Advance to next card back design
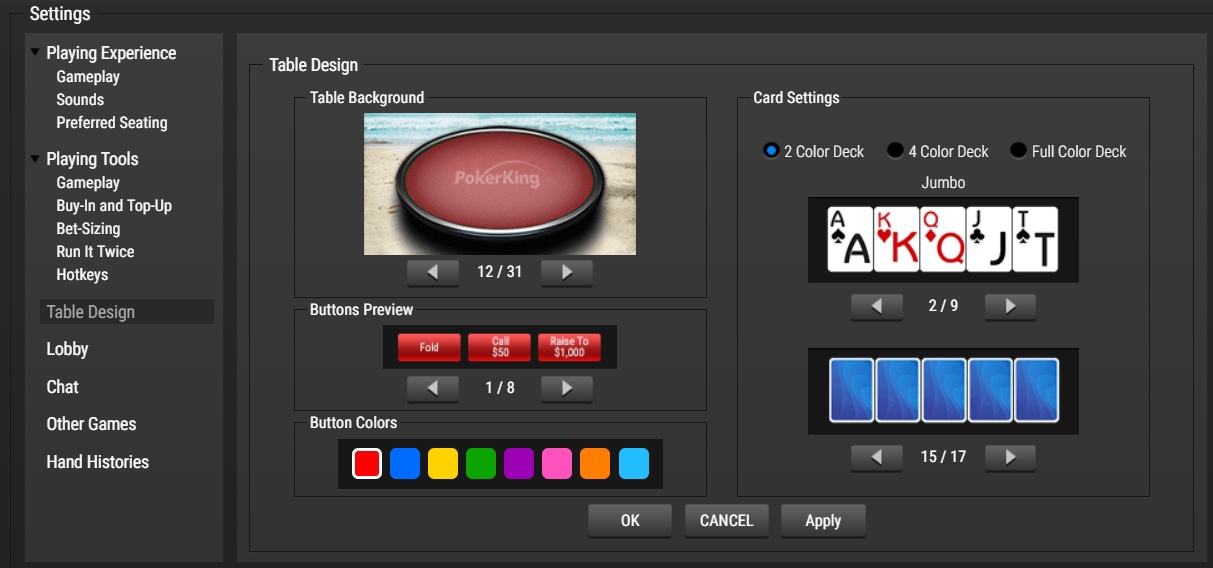 (1010, 457)
